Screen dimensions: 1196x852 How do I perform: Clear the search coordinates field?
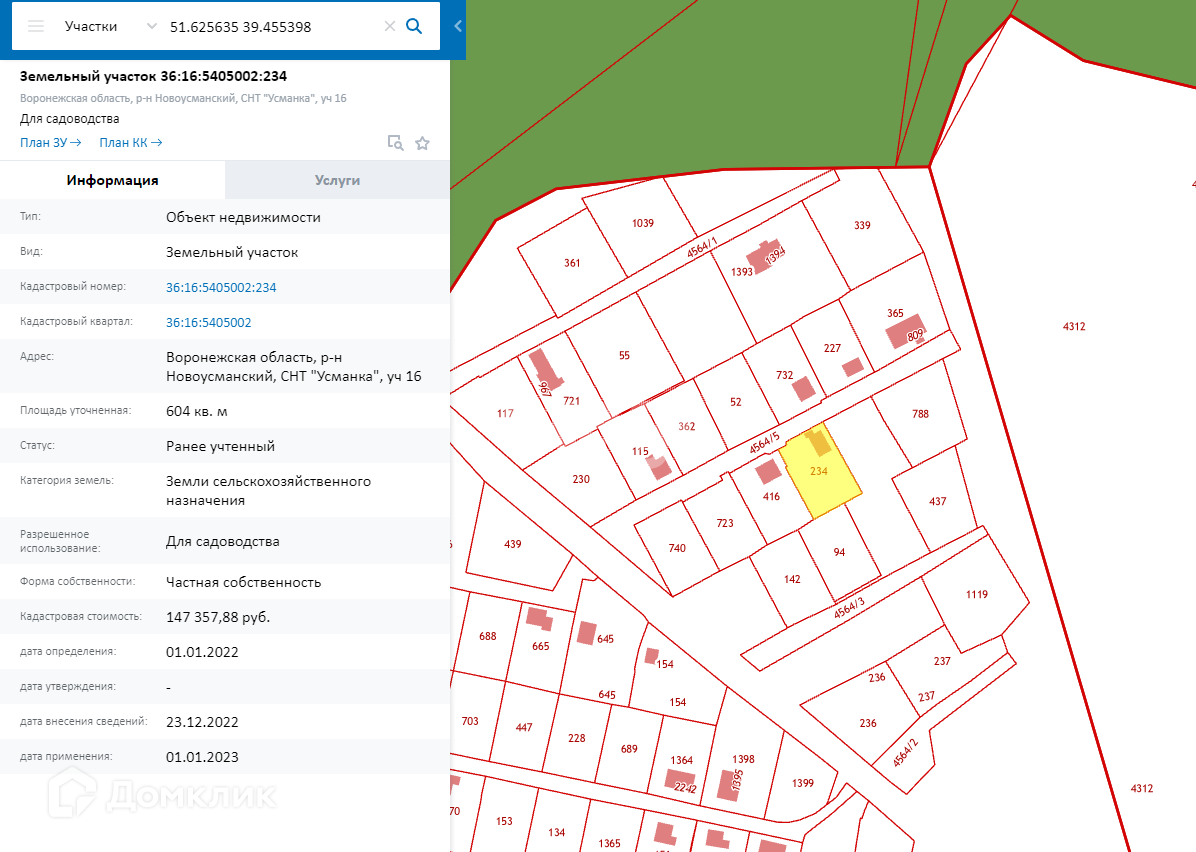click(390, 27)
